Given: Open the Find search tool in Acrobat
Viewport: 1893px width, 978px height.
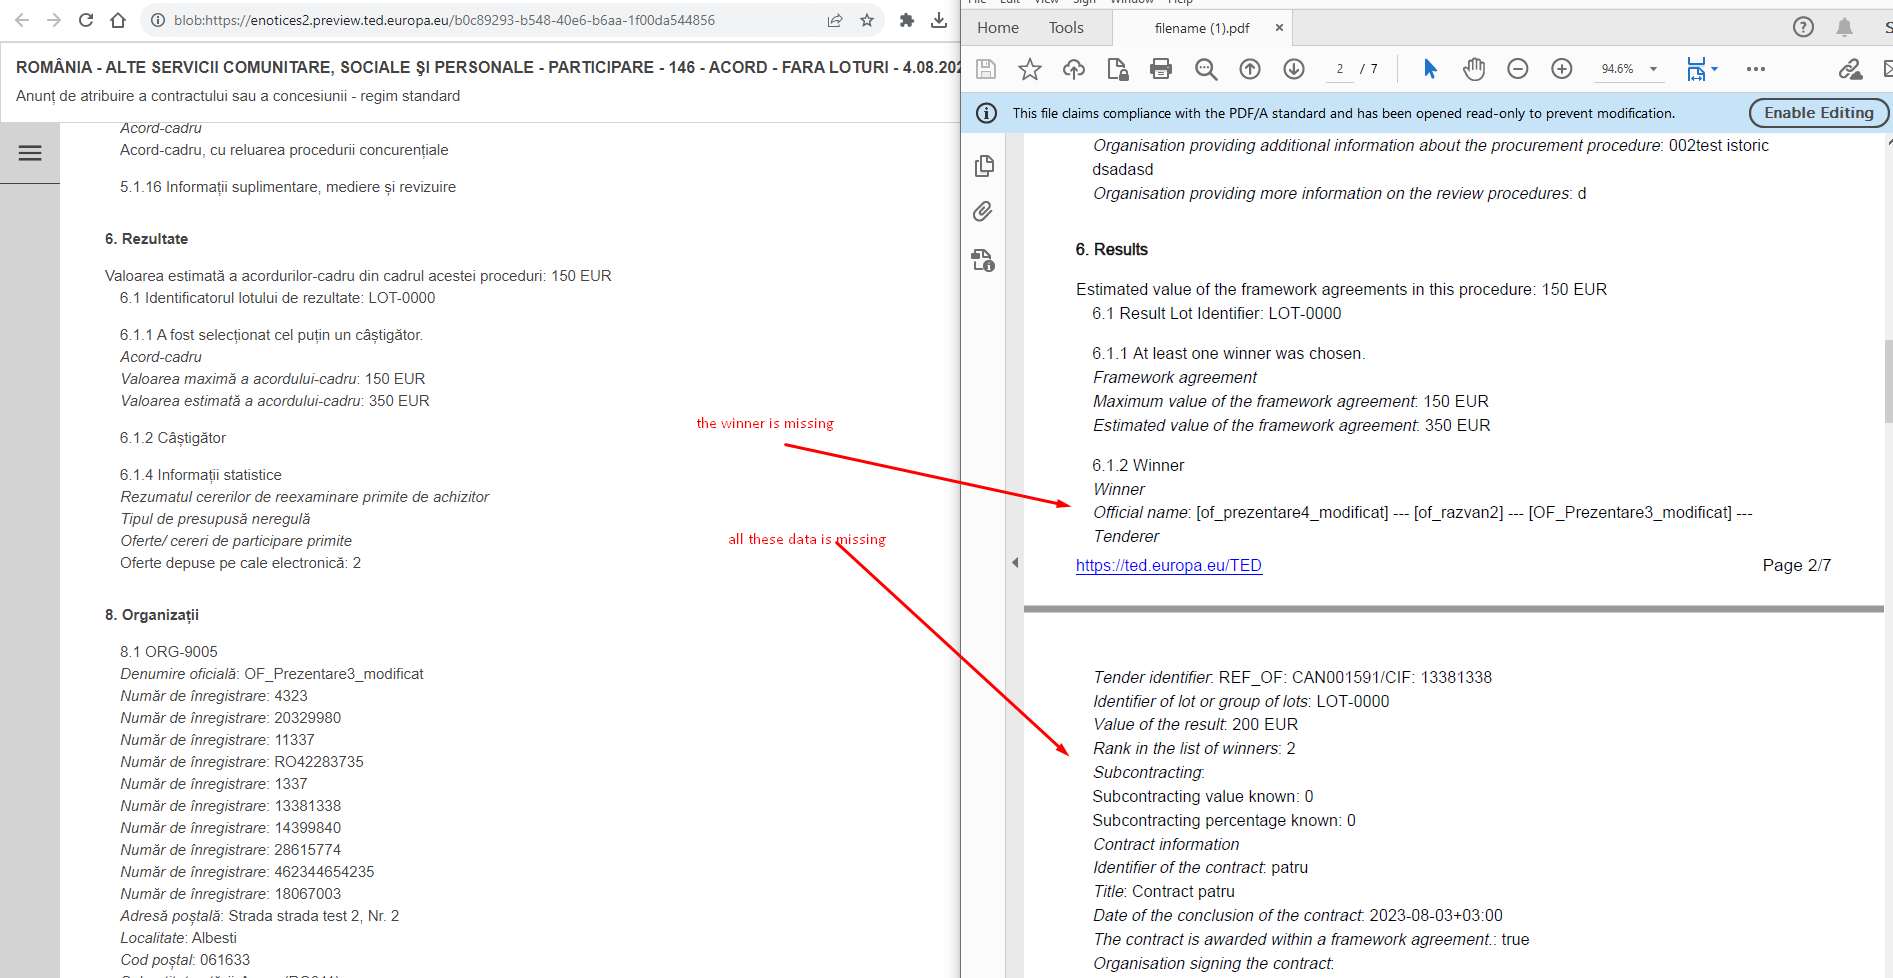Looking at the screenshot, I should click(1206, 69).
